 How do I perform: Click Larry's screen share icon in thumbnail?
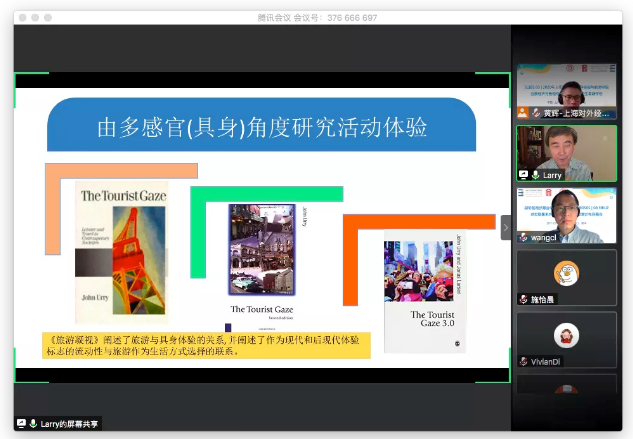523,175
